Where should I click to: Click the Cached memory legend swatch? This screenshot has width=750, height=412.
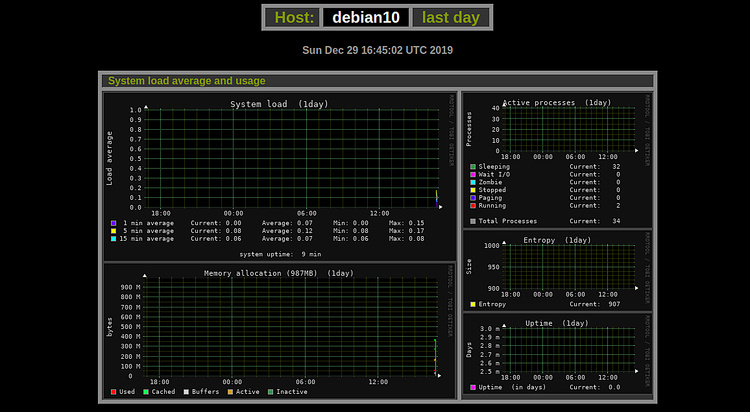[x=146, y=392]
